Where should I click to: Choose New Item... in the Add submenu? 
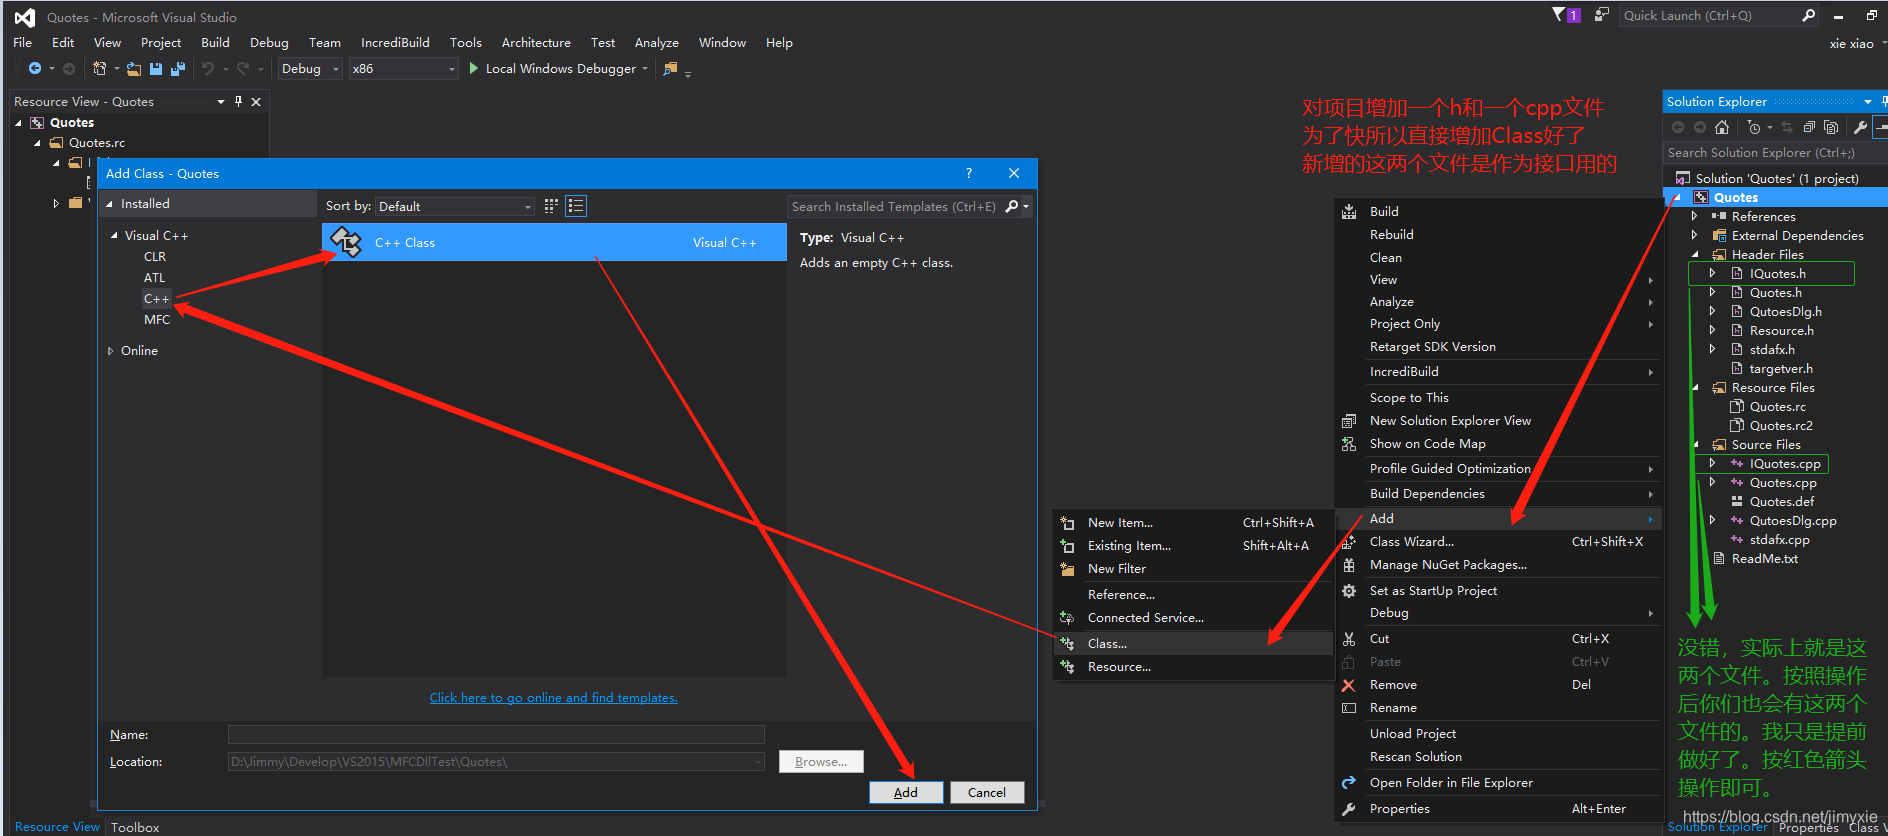point(1193,523)
